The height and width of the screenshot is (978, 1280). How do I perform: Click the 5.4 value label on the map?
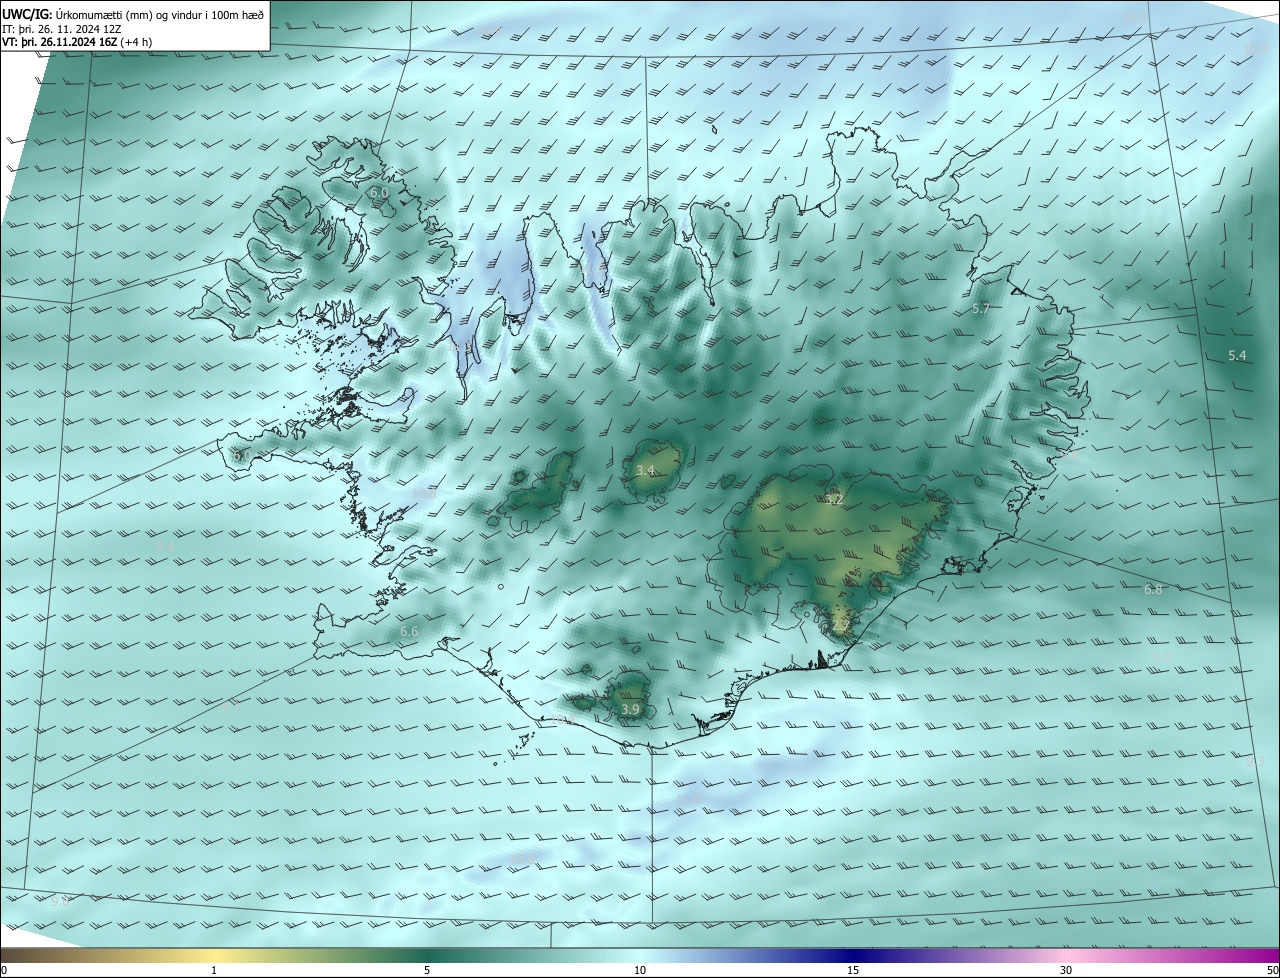point(1237,356)
